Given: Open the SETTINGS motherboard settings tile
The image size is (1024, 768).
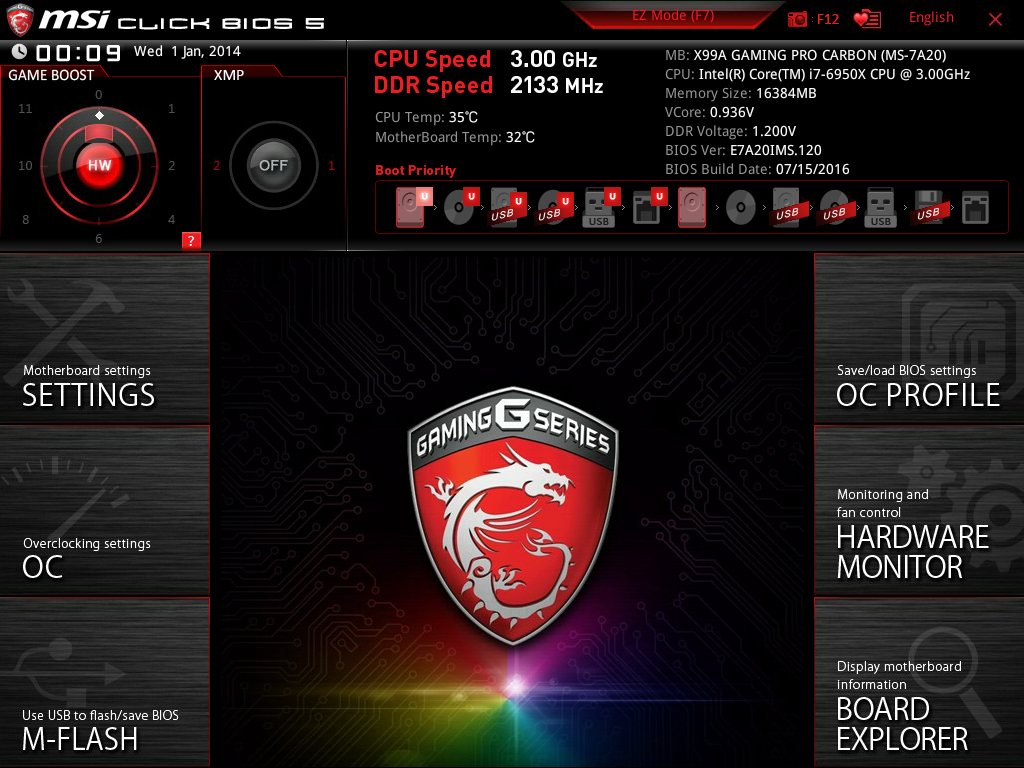Looking at the screenshot, I should [104, 338].
